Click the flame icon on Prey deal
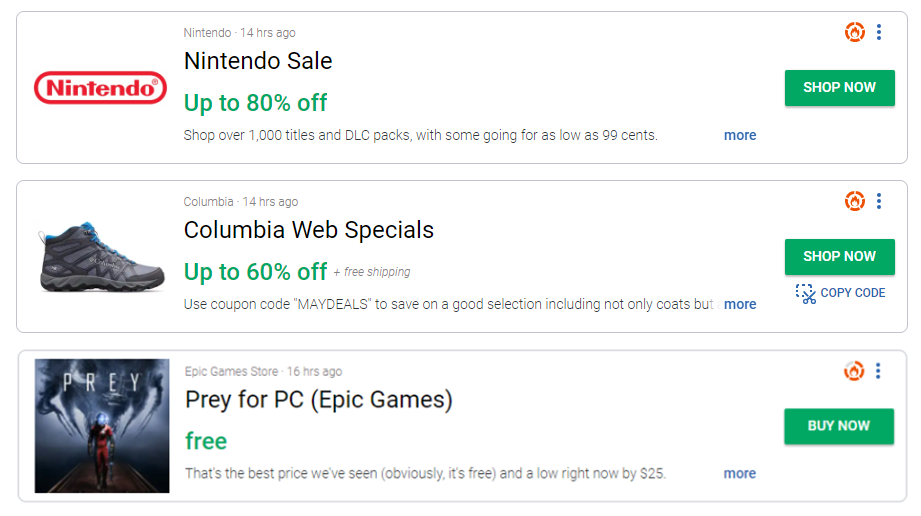Viewport: 921px width, 516px height. coord(853,371)
